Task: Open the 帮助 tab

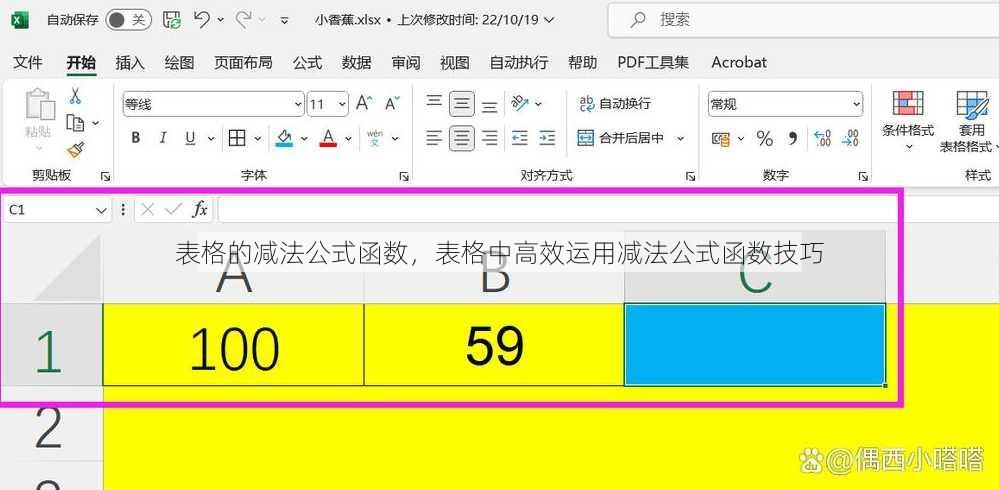Action: click(582, 62)
